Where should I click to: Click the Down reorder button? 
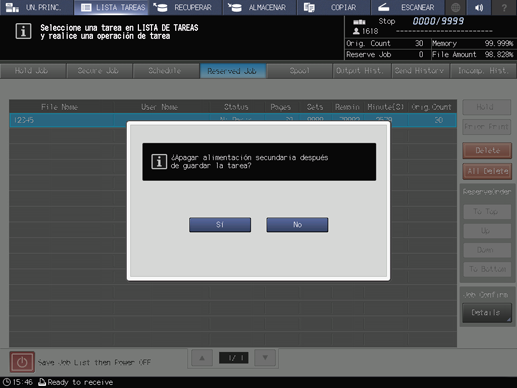[486, 250]
